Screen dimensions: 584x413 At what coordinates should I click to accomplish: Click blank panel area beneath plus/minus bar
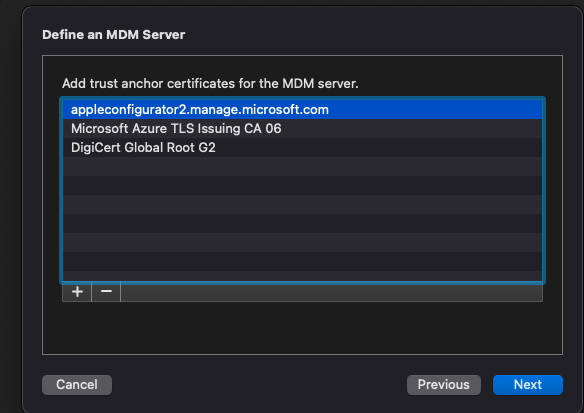click(x=302, y=328)
